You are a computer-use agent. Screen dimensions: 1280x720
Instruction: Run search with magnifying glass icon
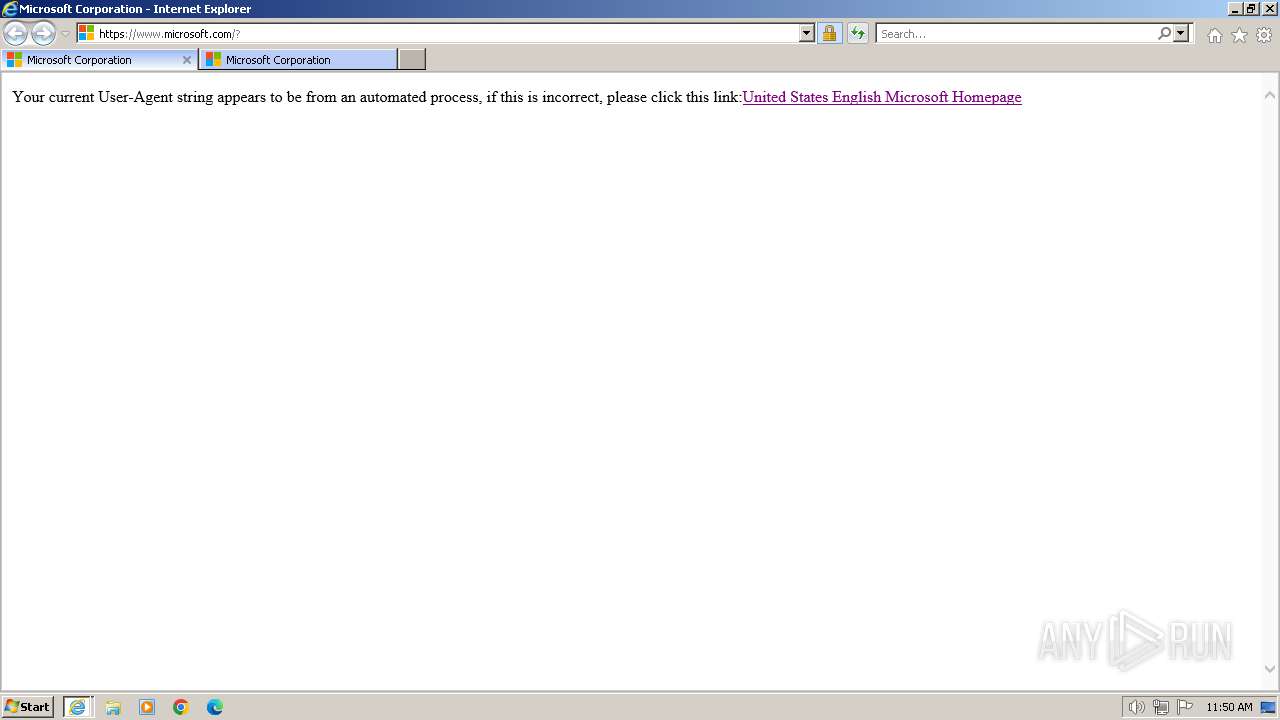[x=1164, y=33]
